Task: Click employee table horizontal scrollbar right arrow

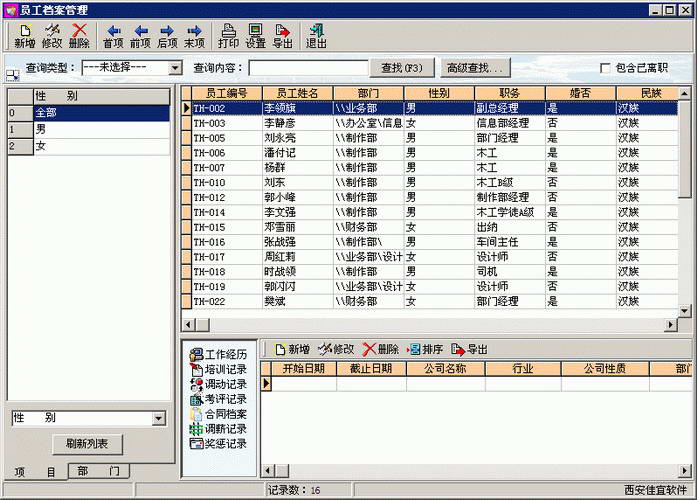Action: pyautogui.click(x=671, y=324)
